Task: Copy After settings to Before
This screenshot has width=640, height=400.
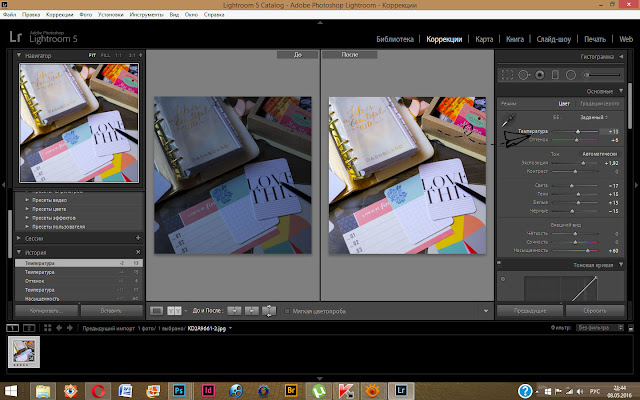Action: 252,311
